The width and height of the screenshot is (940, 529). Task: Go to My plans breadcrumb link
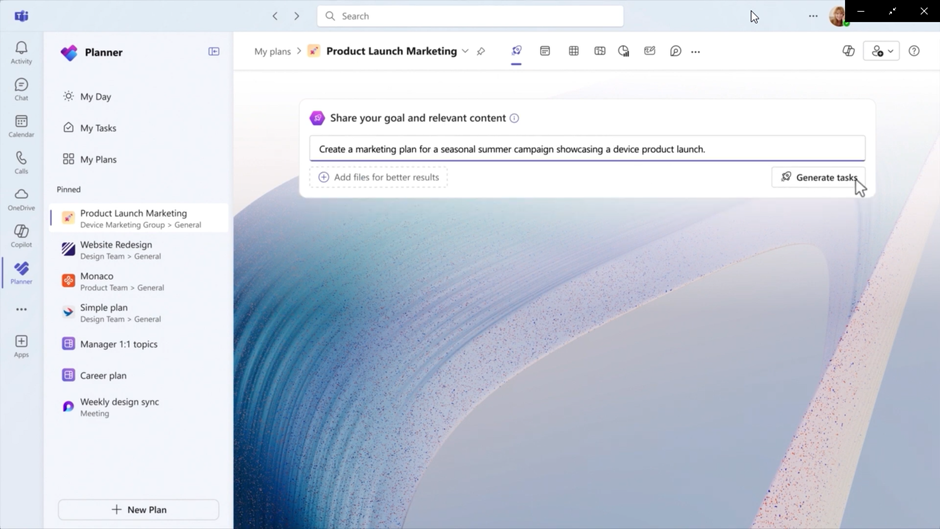click(x=272, y=52)
